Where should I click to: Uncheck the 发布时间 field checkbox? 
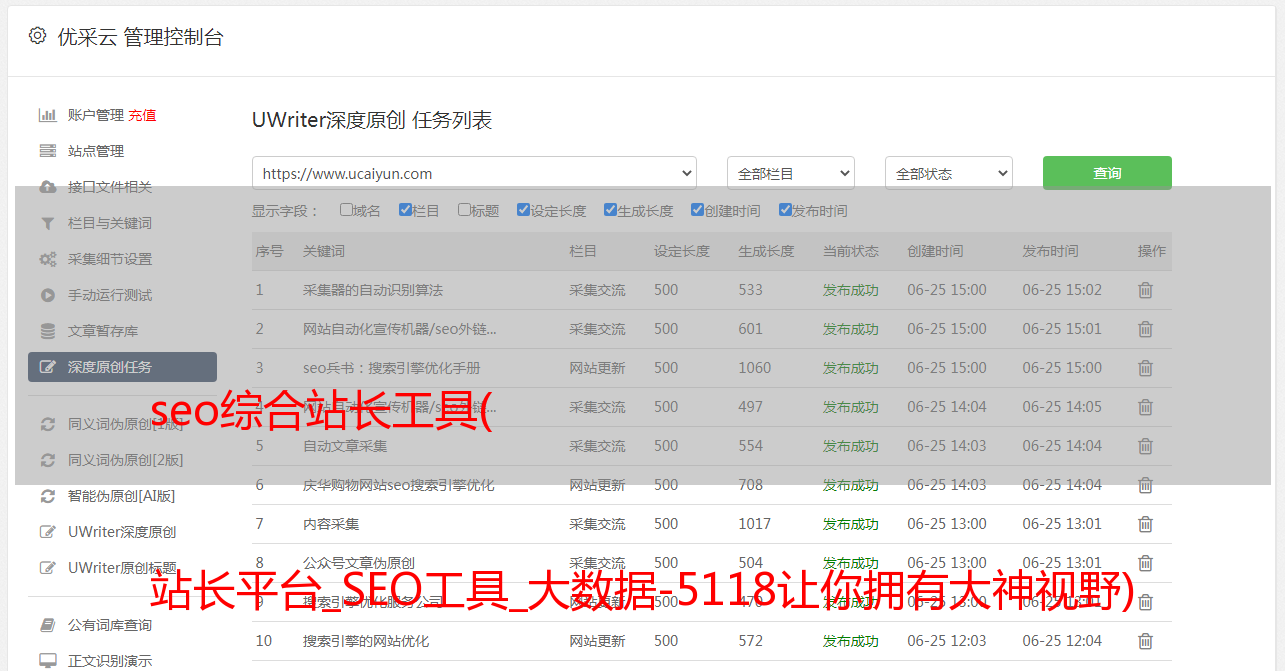pos(784,210)
